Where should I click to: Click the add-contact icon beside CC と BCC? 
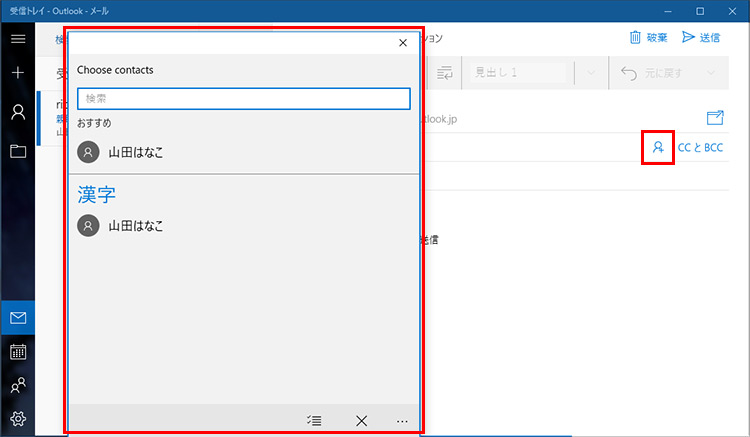click(x=657, y=148)
